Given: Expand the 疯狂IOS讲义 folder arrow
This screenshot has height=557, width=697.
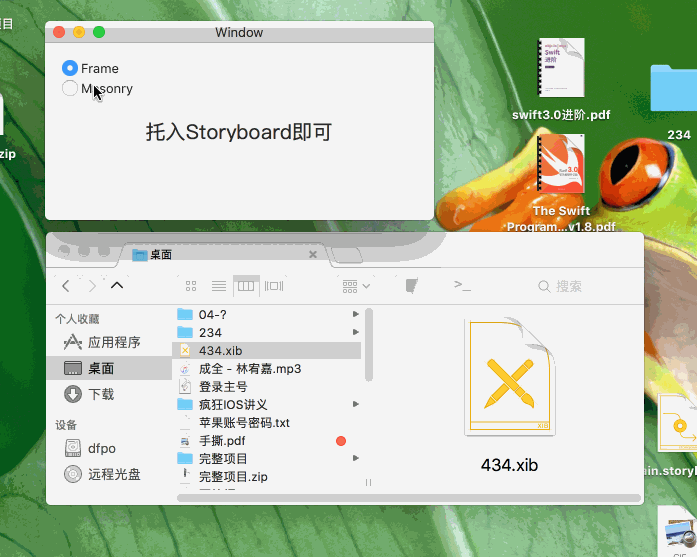Looking at the screenshot, I should coord(356,404).
